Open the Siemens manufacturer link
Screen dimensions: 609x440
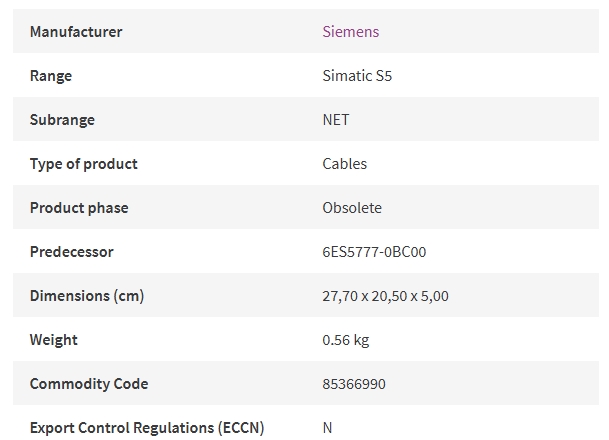click(350, 32)
